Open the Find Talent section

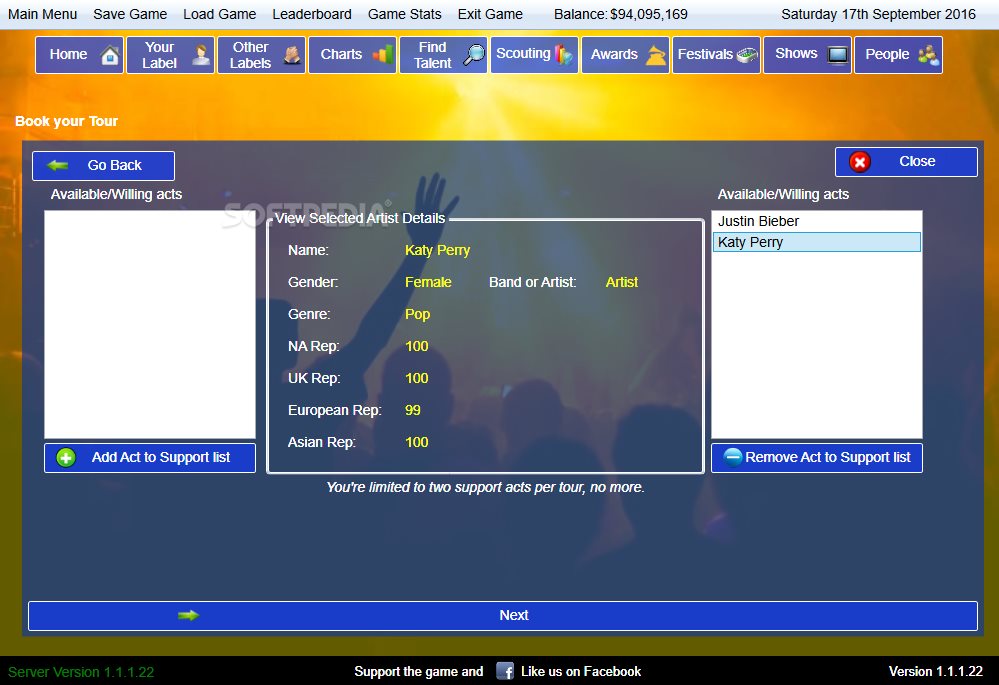[x=443, y=55]
